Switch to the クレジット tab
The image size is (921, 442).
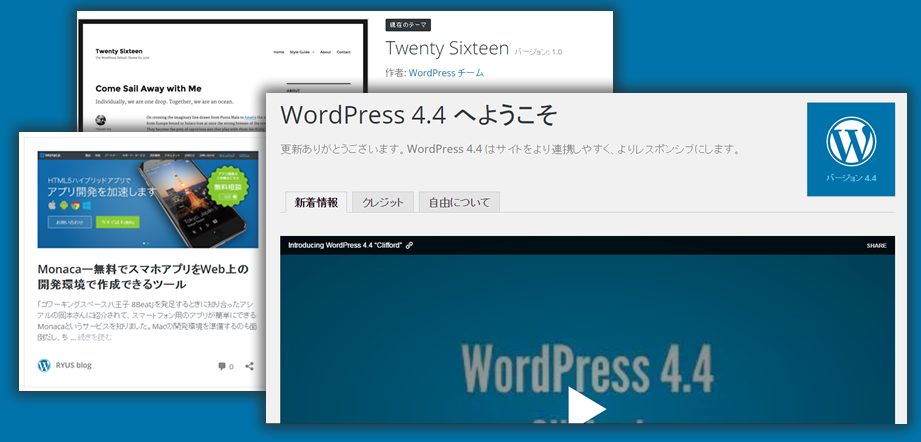tap(383, 202)
